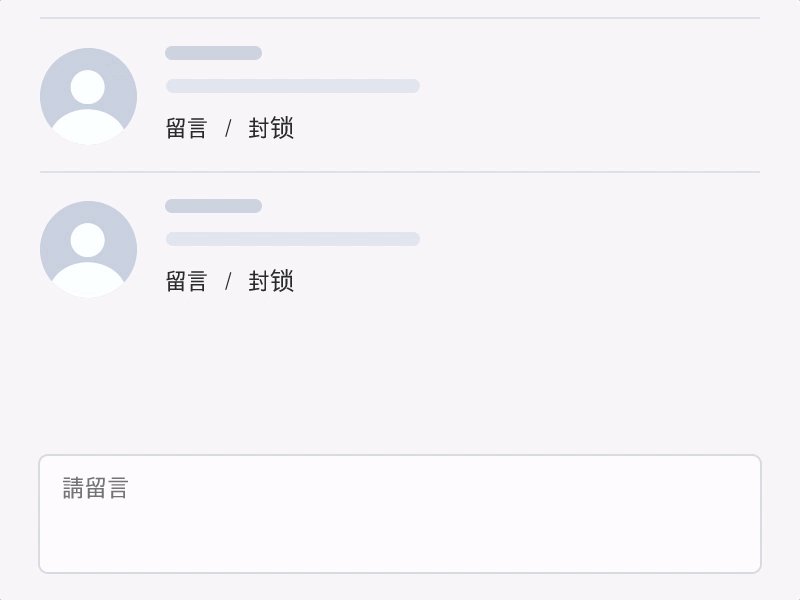Viewport: 800px width, 600px height.
Task: Click the divider line above the top user
Action: click(400, 18)
